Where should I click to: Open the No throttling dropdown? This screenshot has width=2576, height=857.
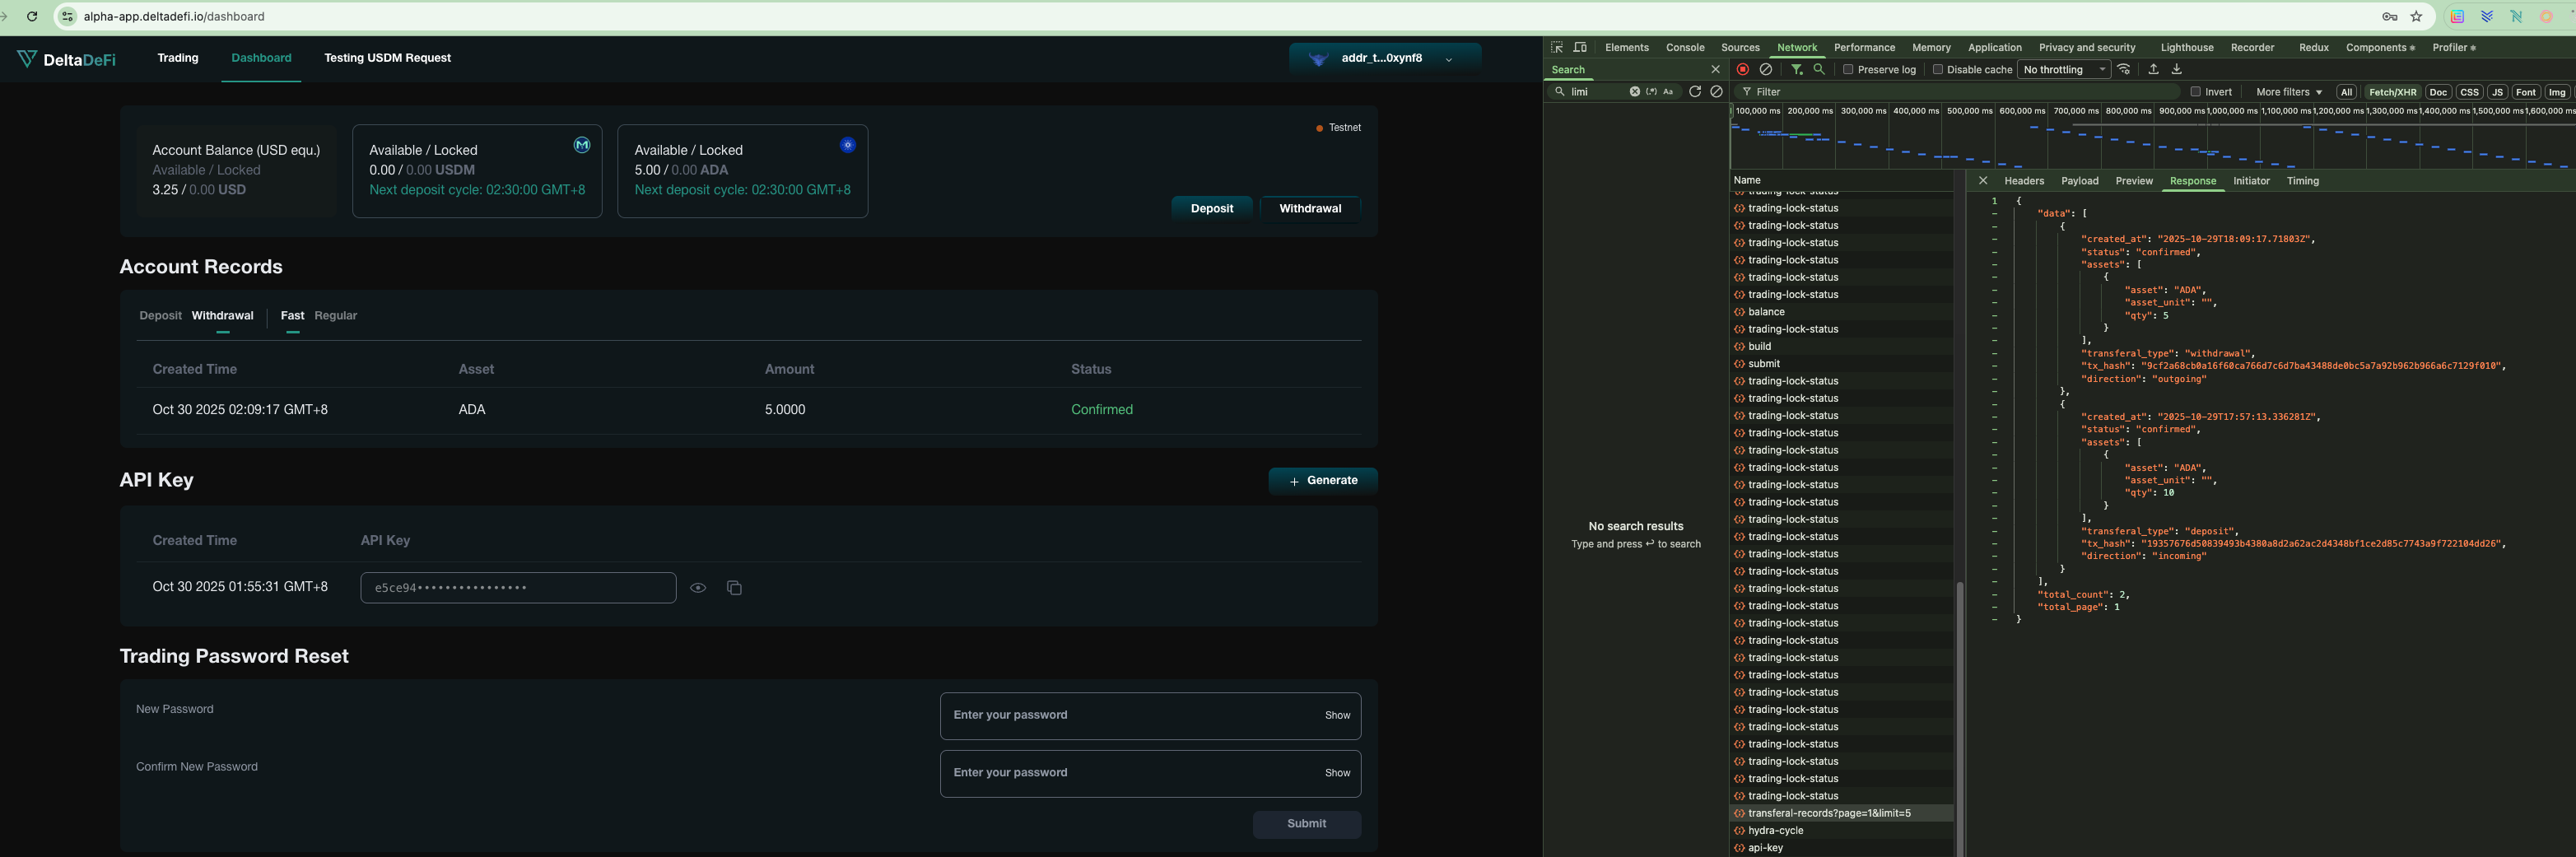point(2063,70)
